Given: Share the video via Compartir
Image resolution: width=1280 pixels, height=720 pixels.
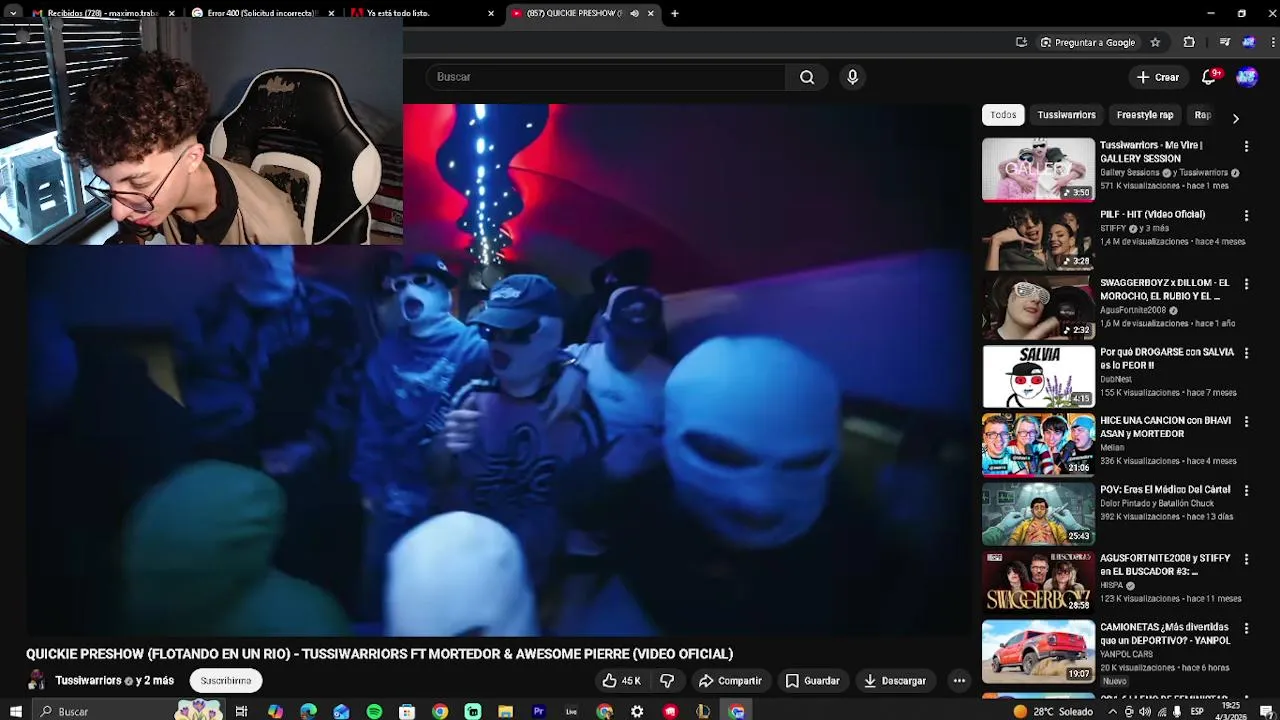Looking at the screenshot, I should [x=730, y=681].
